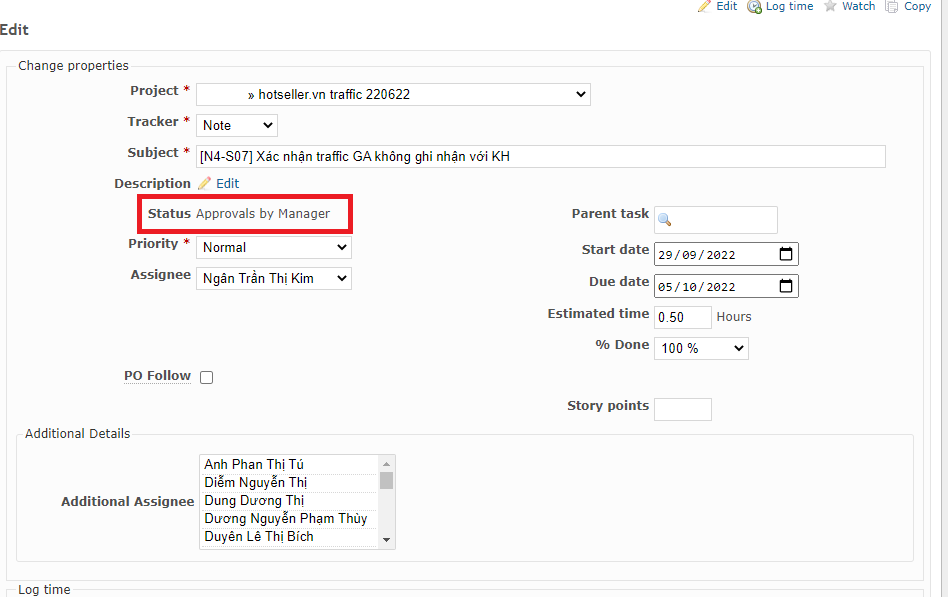Image resolution: width=948 pixels, height=597 pixels.
Task: Open the Due date calendar picker icon
Action: tap(786, 287)
